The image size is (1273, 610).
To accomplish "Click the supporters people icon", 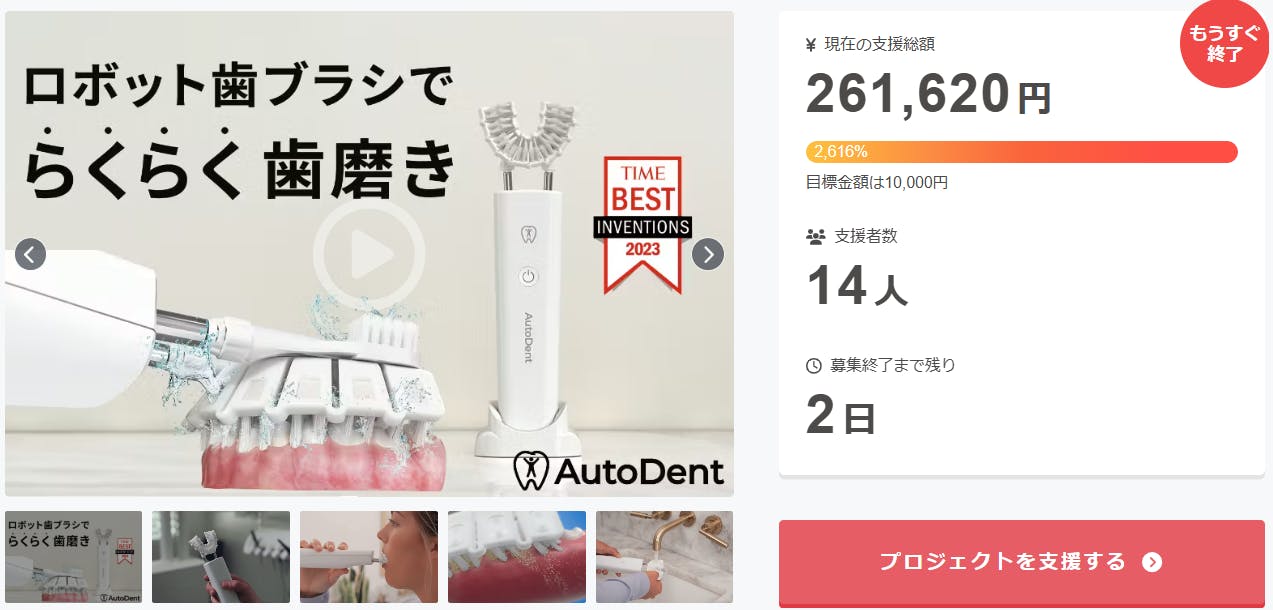I will 815,237.
